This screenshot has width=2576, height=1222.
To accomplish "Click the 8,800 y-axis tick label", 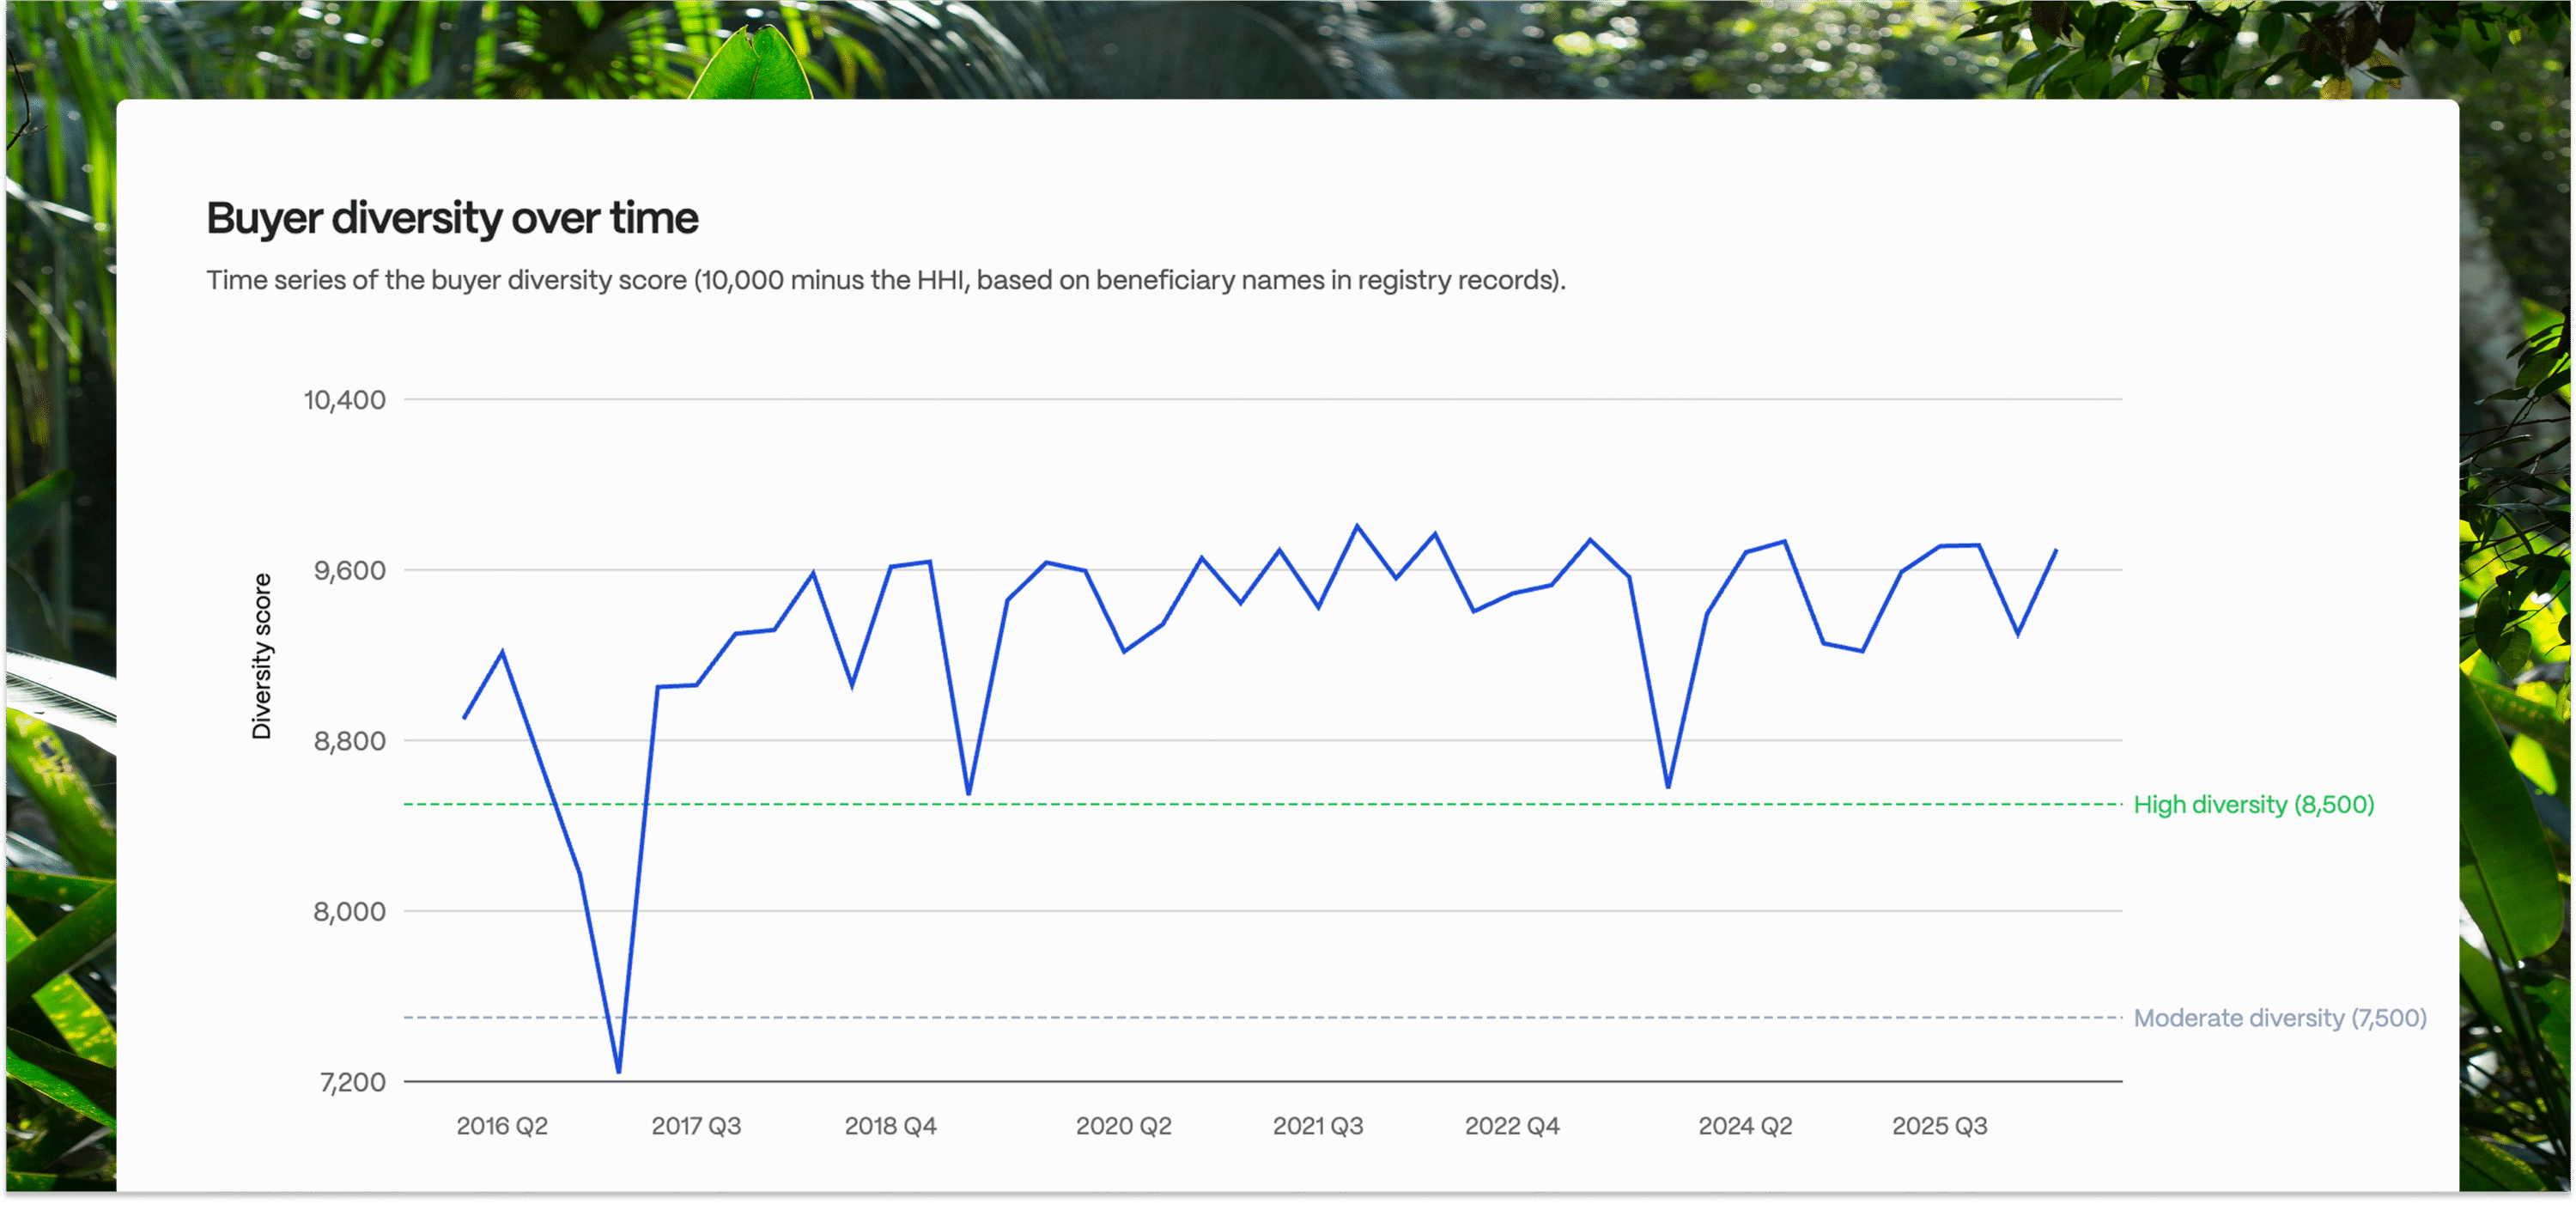I will coord(349,741).
